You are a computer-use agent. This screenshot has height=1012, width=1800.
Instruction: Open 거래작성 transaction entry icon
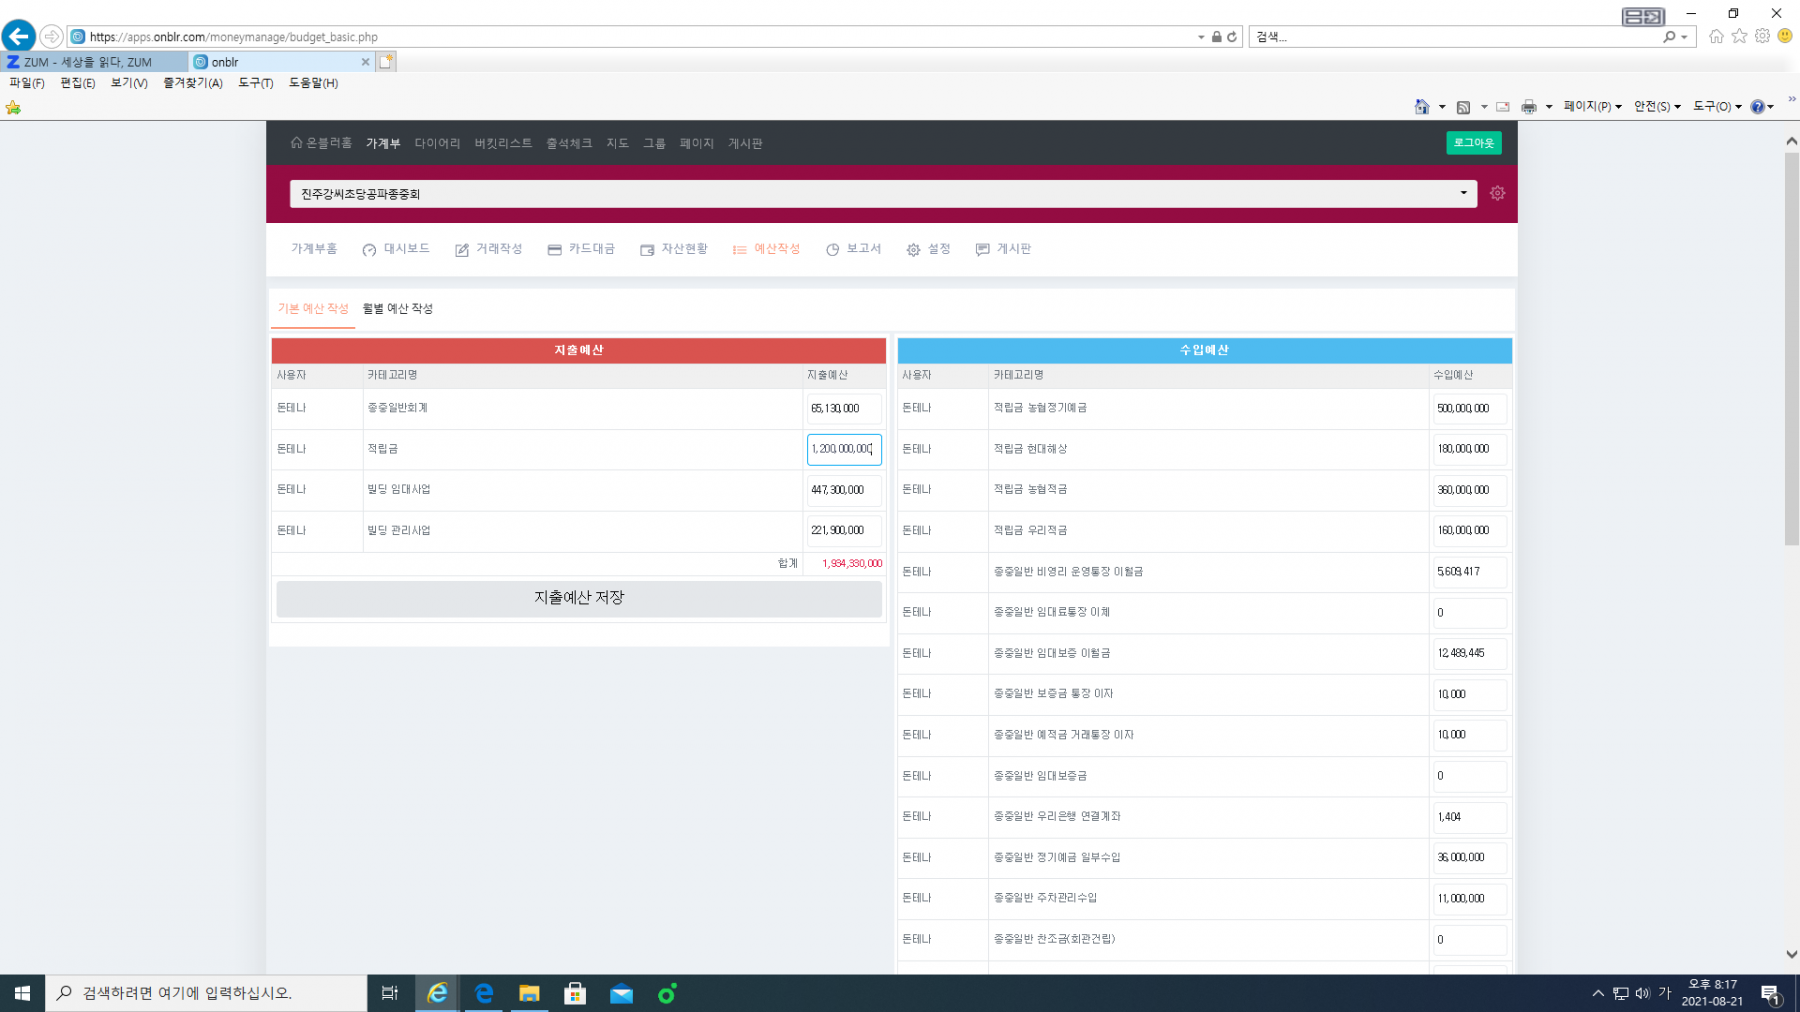462,250
